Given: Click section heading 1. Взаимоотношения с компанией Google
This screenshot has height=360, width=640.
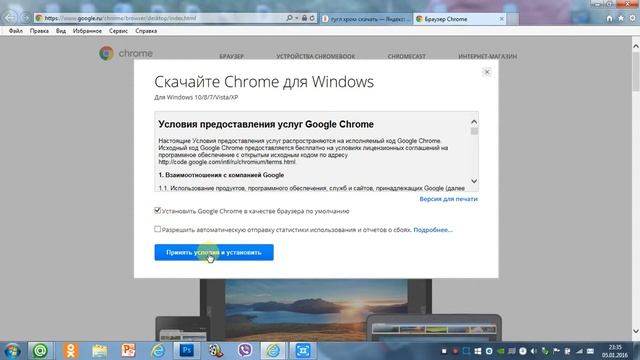Looking at the screenshot, I should pos(221,175).
